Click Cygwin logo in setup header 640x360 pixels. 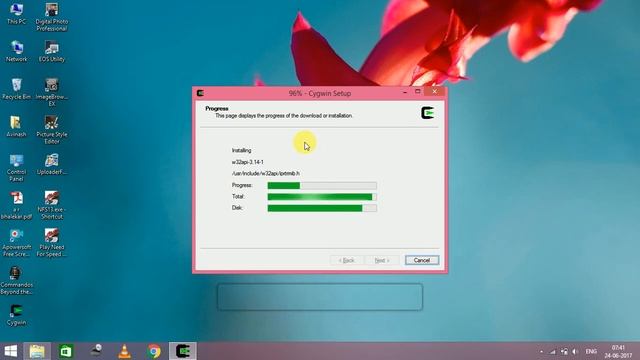pos(427,113)
